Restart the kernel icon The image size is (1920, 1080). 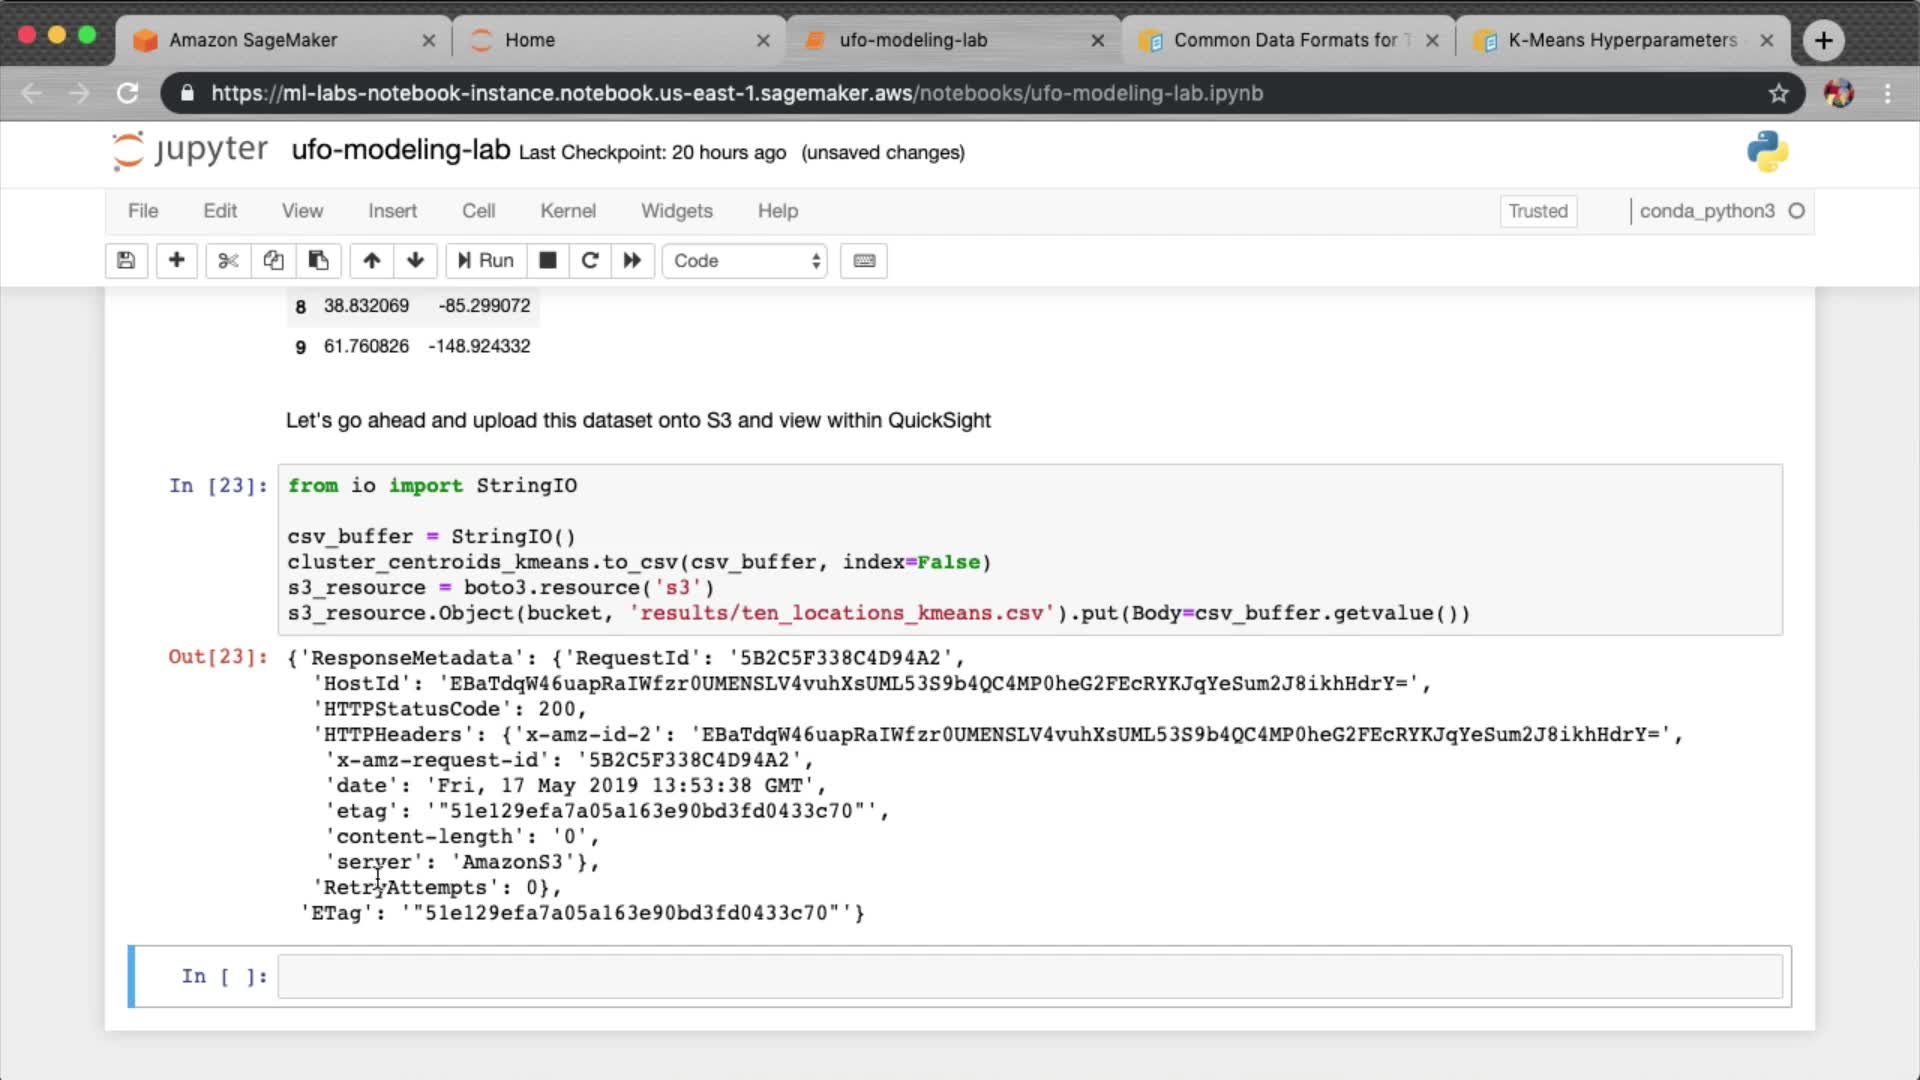point(590,261)
